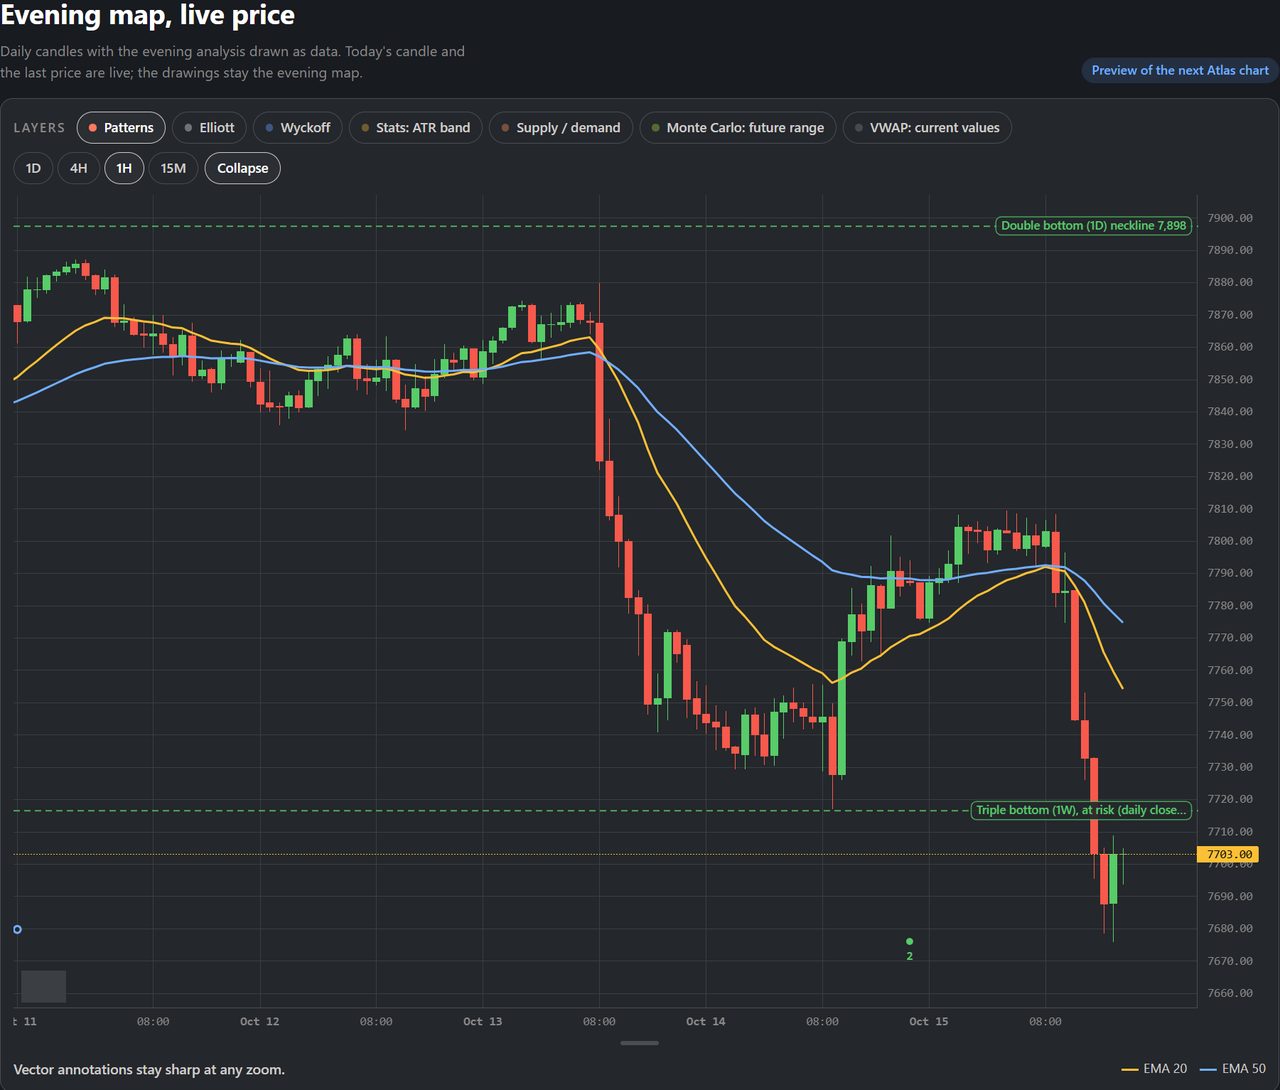Screen dimensions: 1280x1090
Task: Click the EMA 20 legend entry
Action: point(1155,1069)
